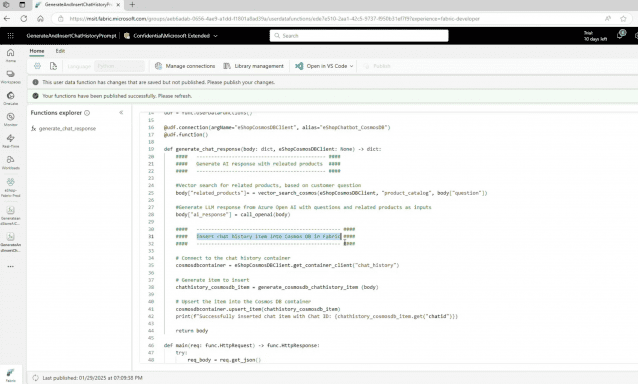This screenshot has height=384, width=638.
Task: Close the GenerateAndInsertChatHistory browser tab
Action: click(118, 5)
